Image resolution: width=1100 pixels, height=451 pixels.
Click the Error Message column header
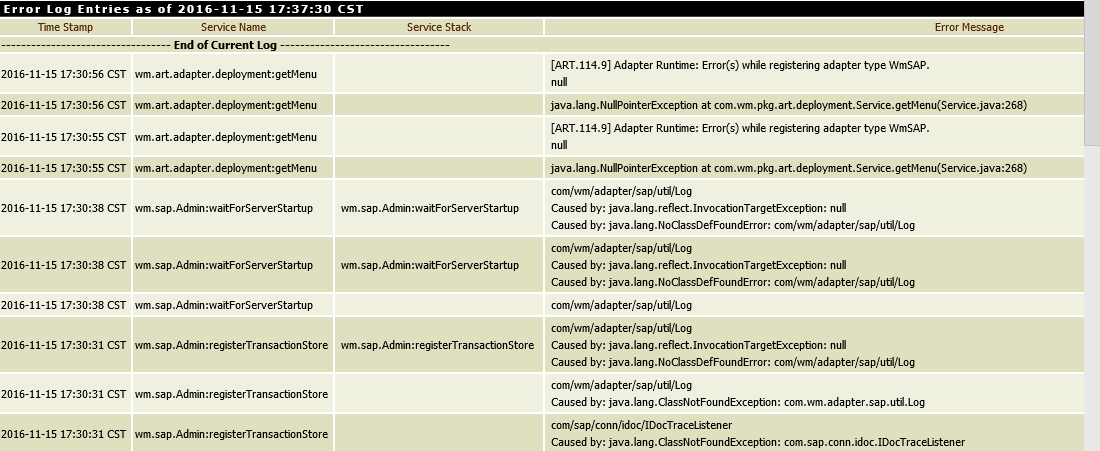(x=968, y=27)
